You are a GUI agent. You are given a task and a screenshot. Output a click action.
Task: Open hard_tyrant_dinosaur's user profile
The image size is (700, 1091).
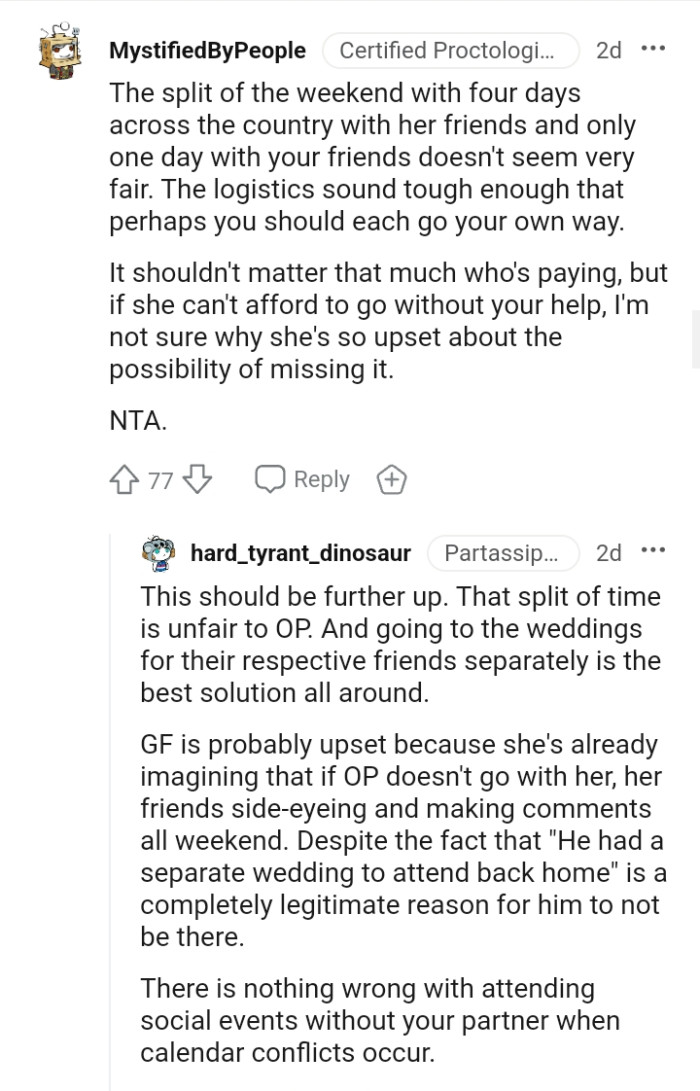point(300,552)
